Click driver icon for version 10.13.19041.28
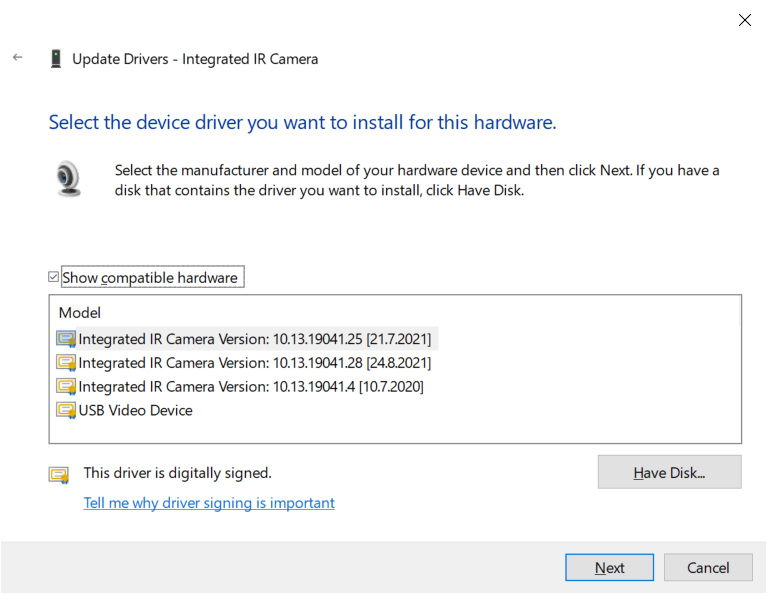 [x=66, y=363]
